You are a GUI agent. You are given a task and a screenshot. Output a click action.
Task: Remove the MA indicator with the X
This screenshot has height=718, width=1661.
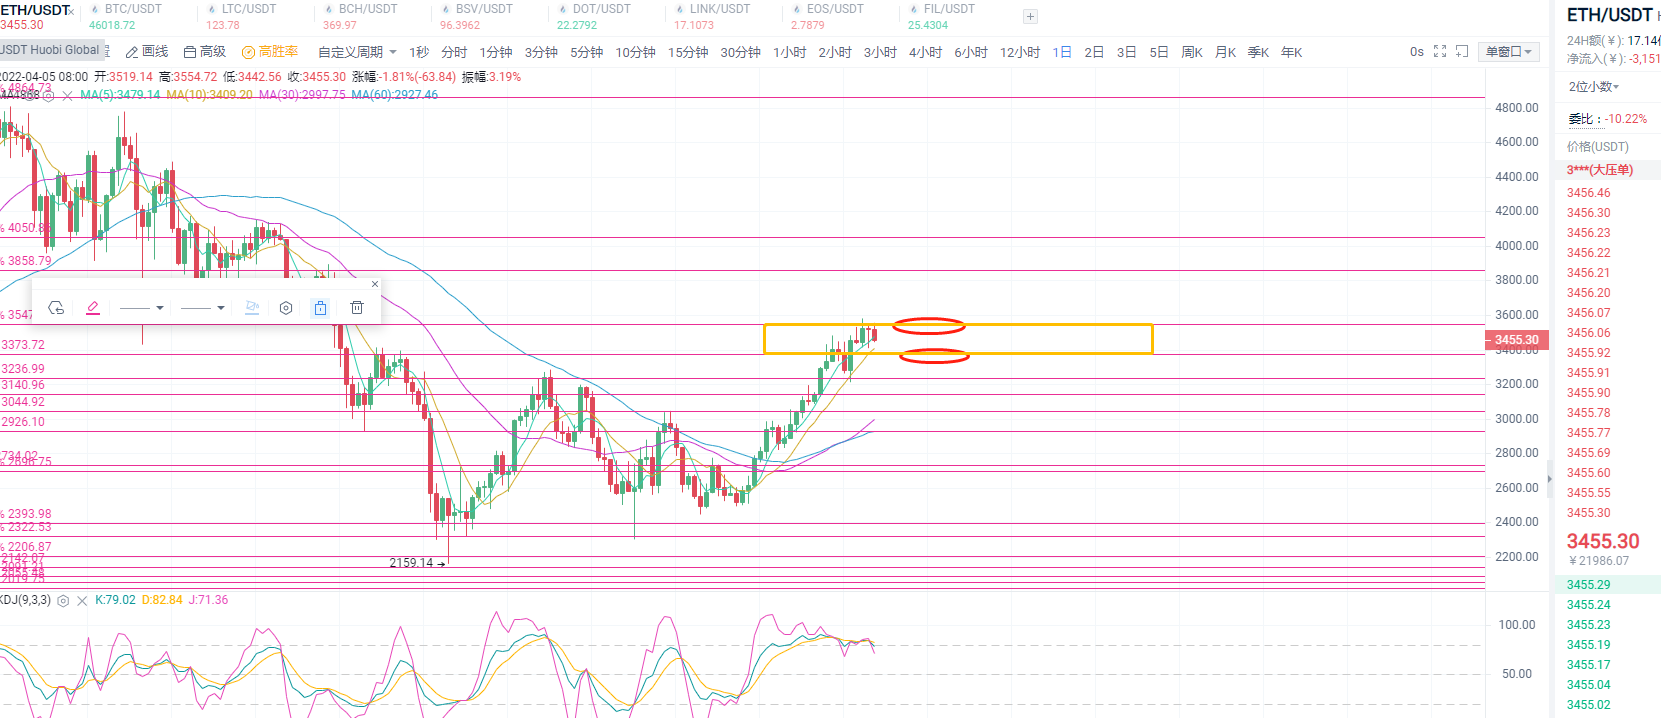point(67,96)
